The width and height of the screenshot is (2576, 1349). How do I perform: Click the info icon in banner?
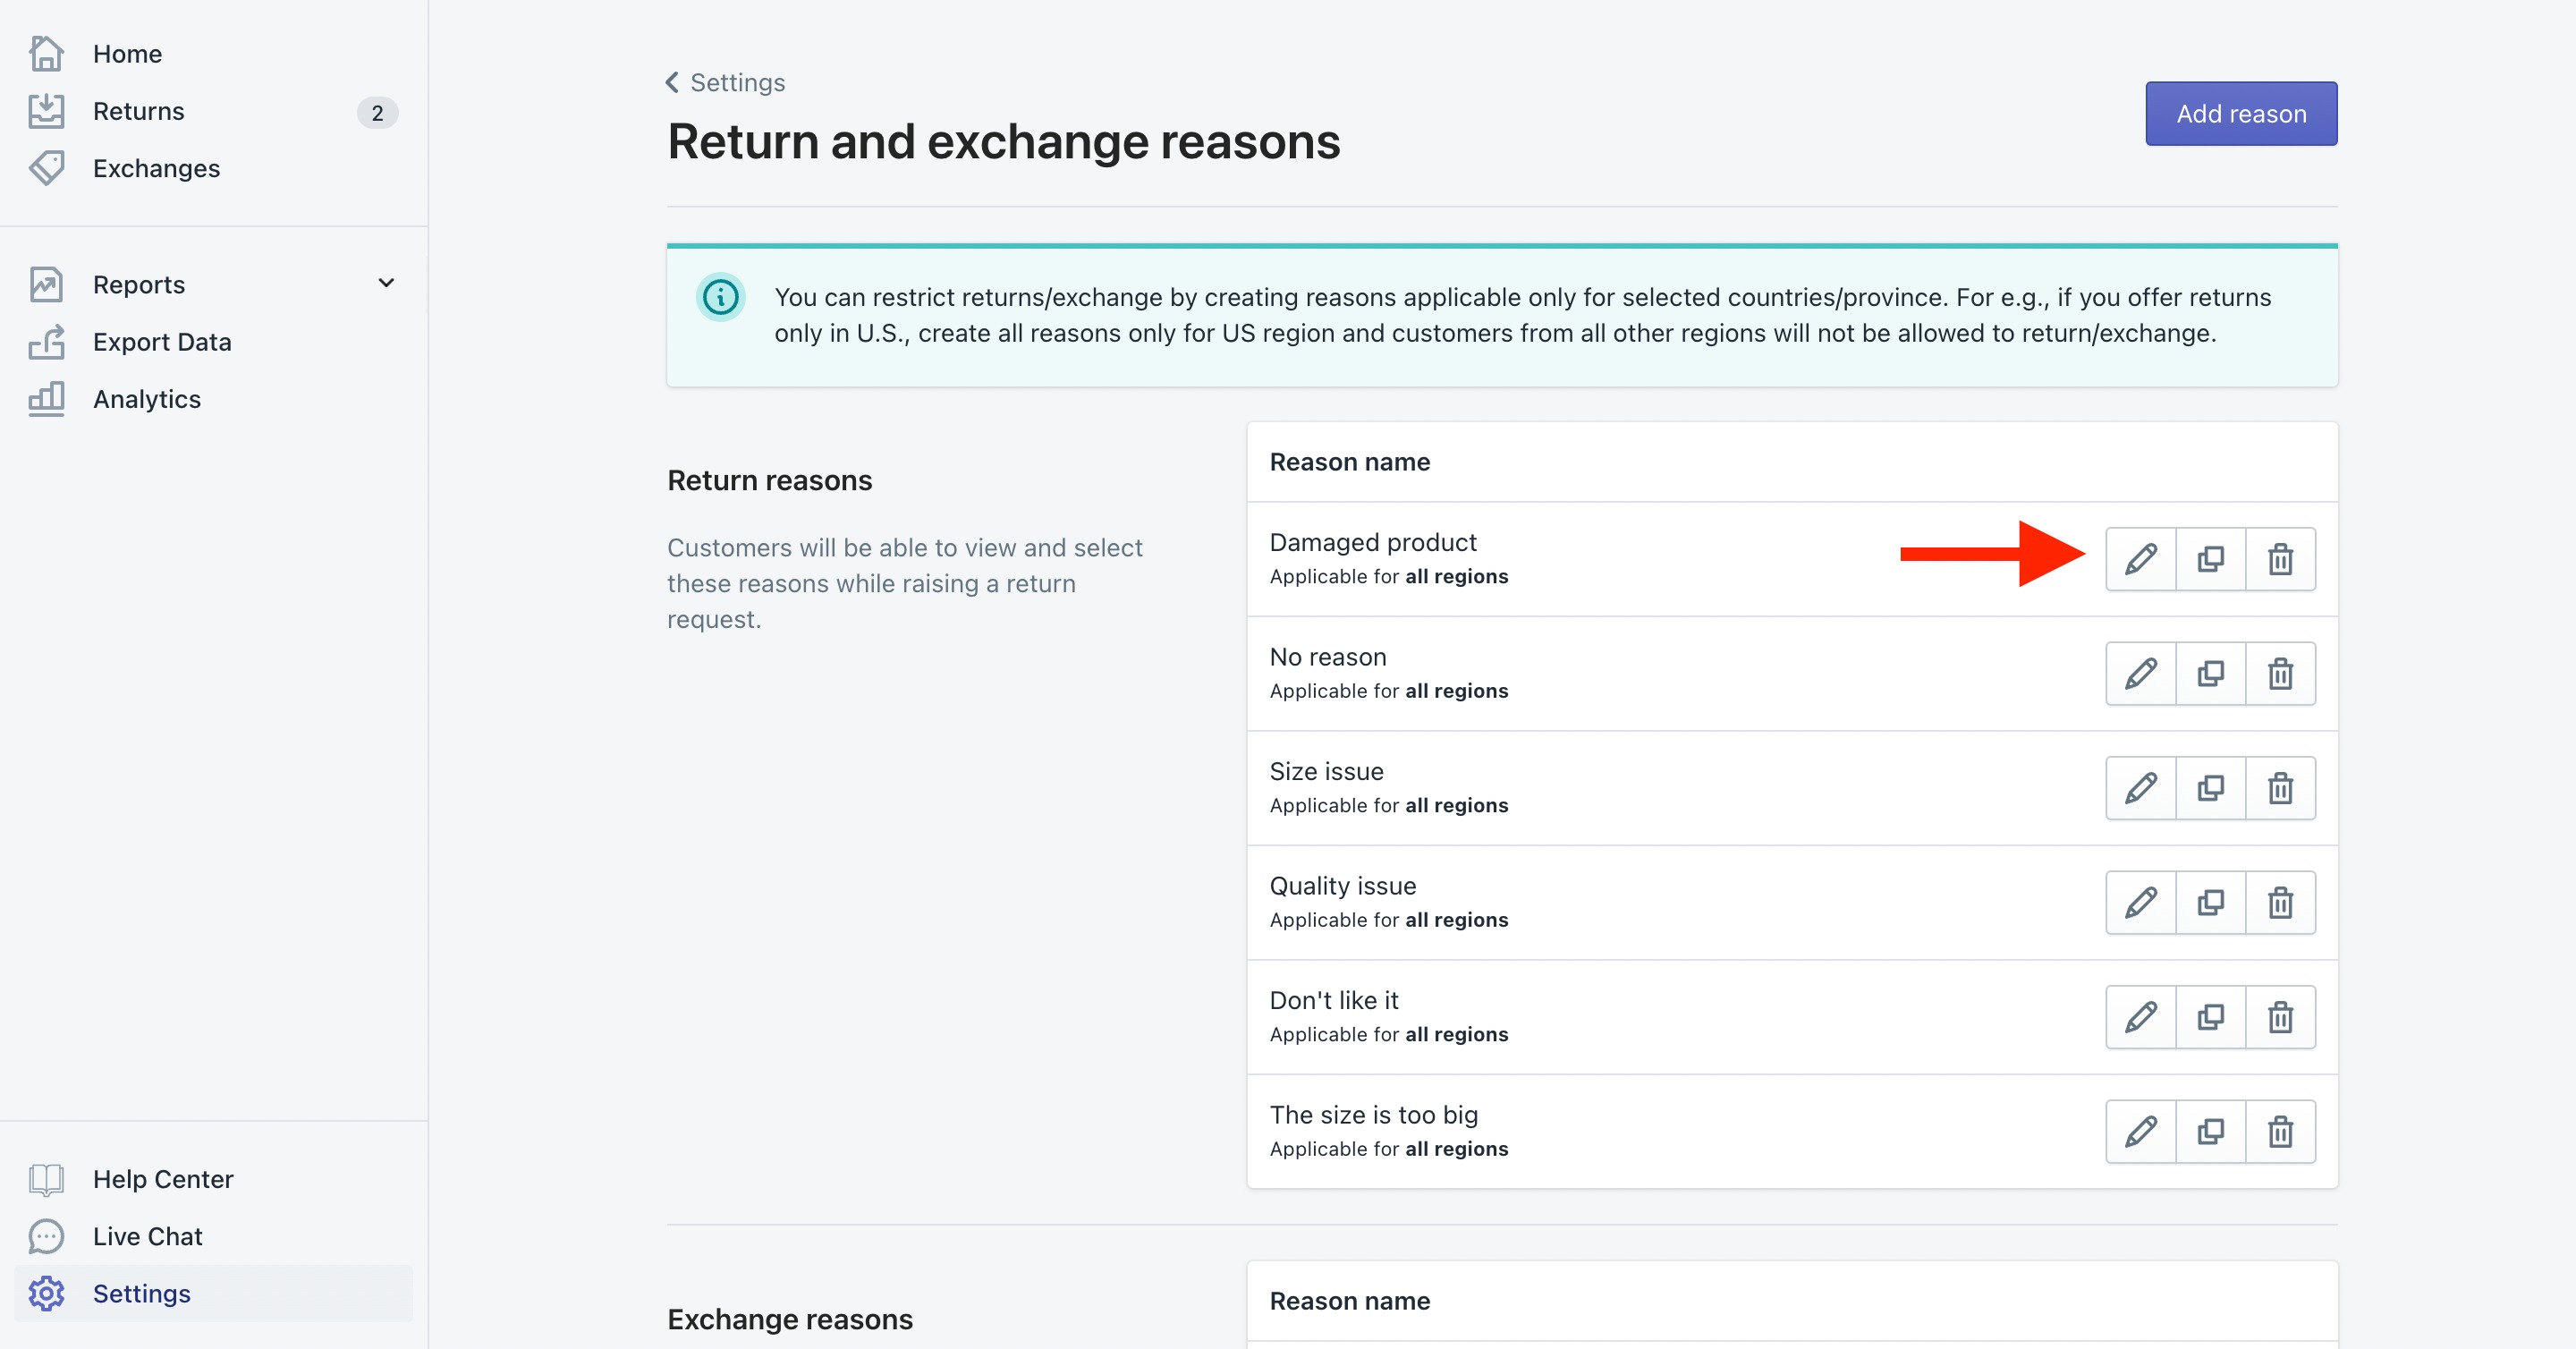pyautogui.click(x=720, y=297)
